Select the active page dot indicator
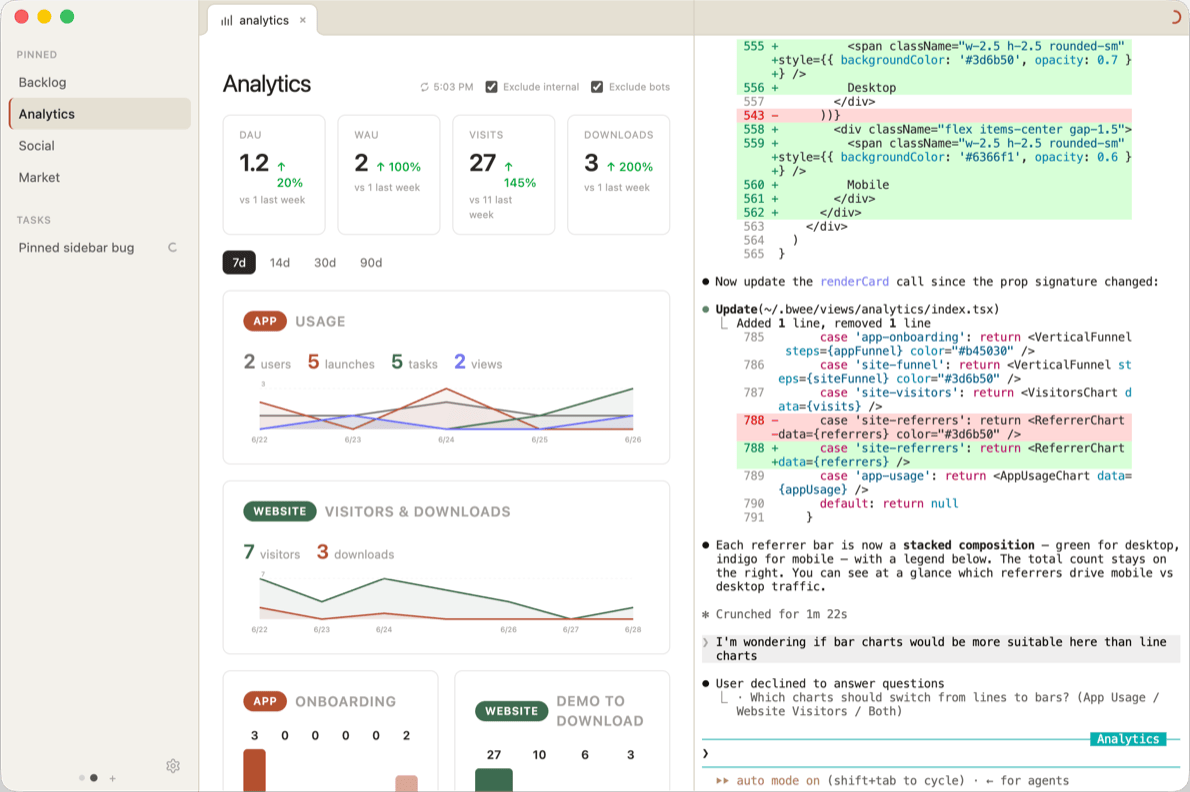 pos(93,778)
